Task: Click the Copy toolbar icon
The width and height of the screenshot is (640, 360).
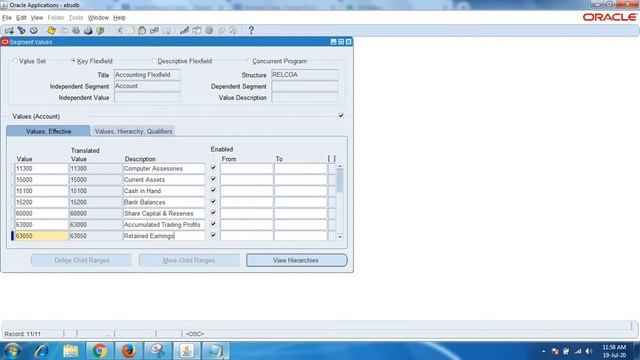Action: (131, 31)
